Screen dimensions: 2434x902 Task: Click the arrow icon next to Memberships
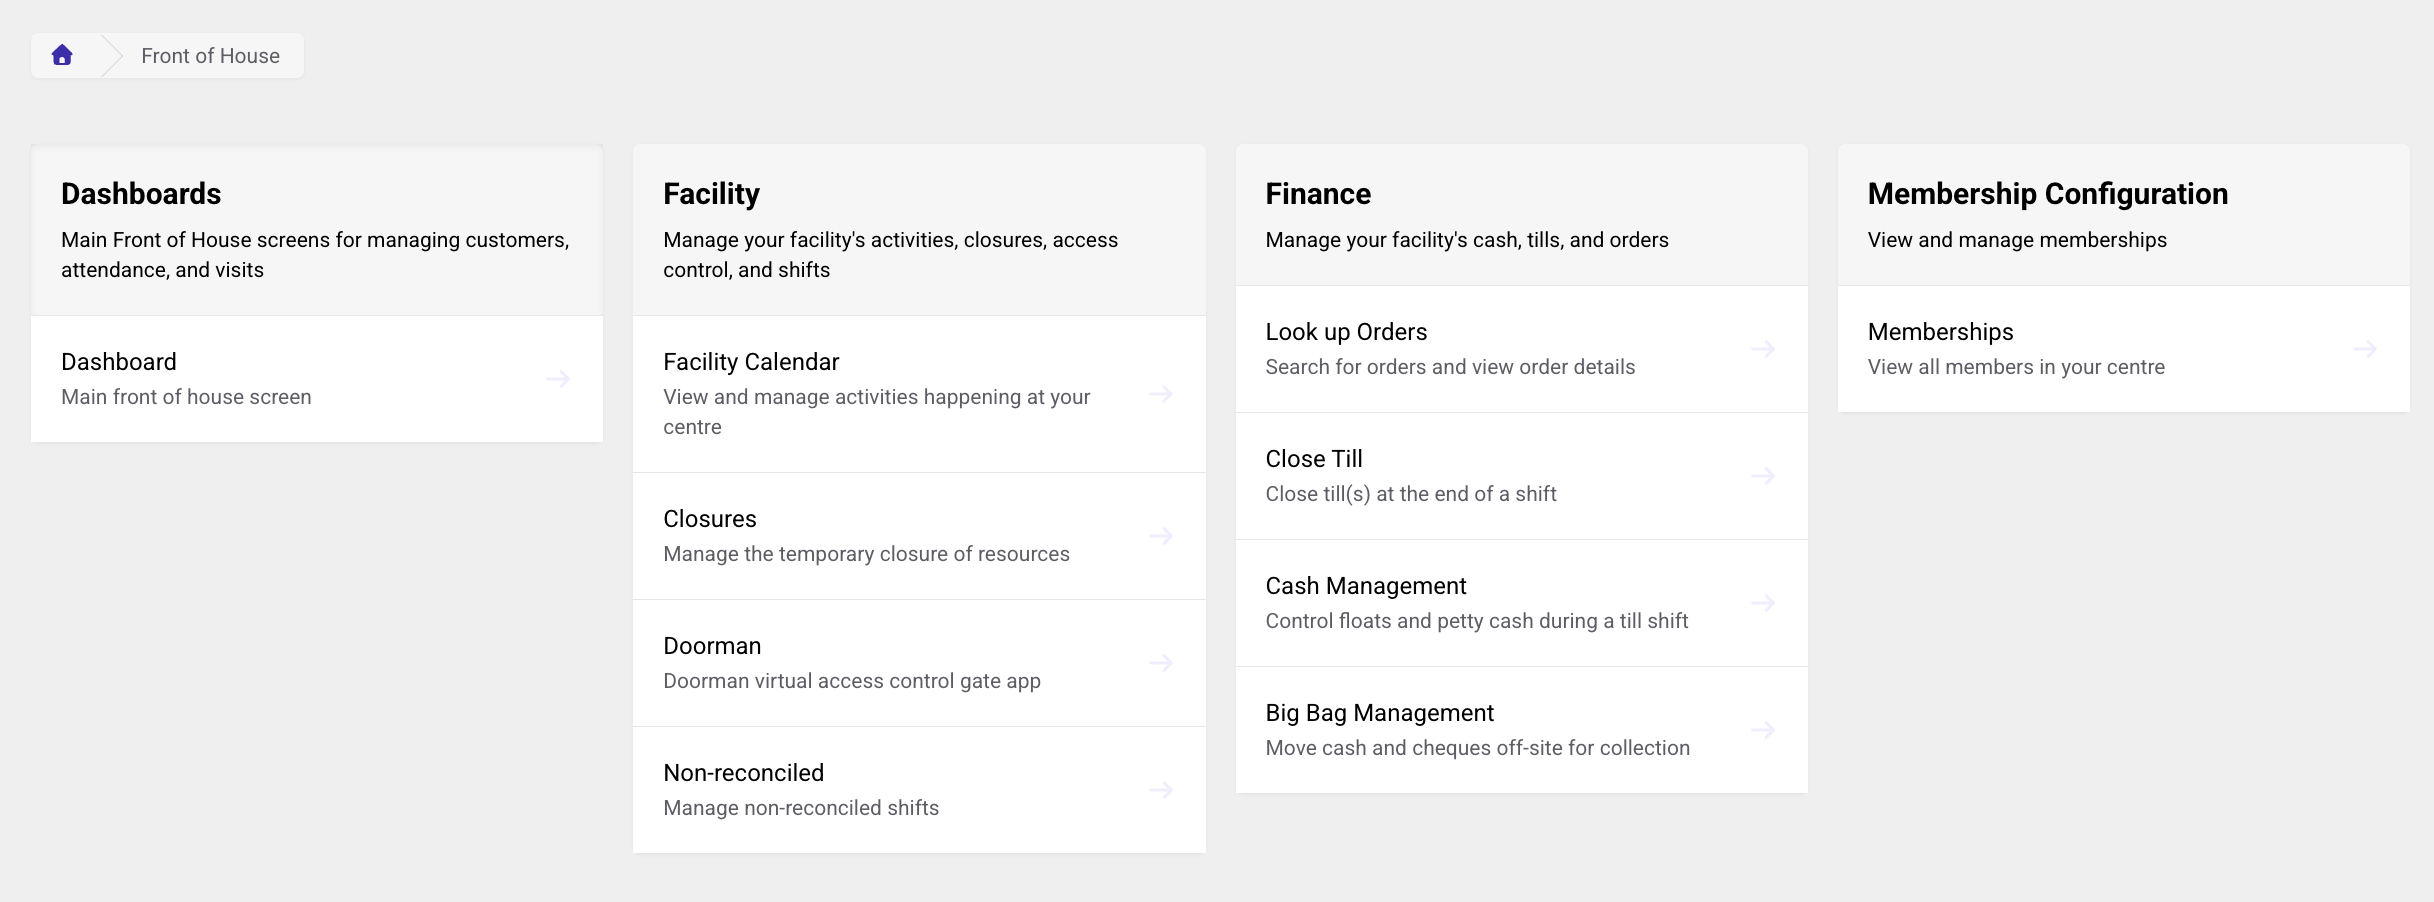pyautogui.click(x=2364, y=349)
